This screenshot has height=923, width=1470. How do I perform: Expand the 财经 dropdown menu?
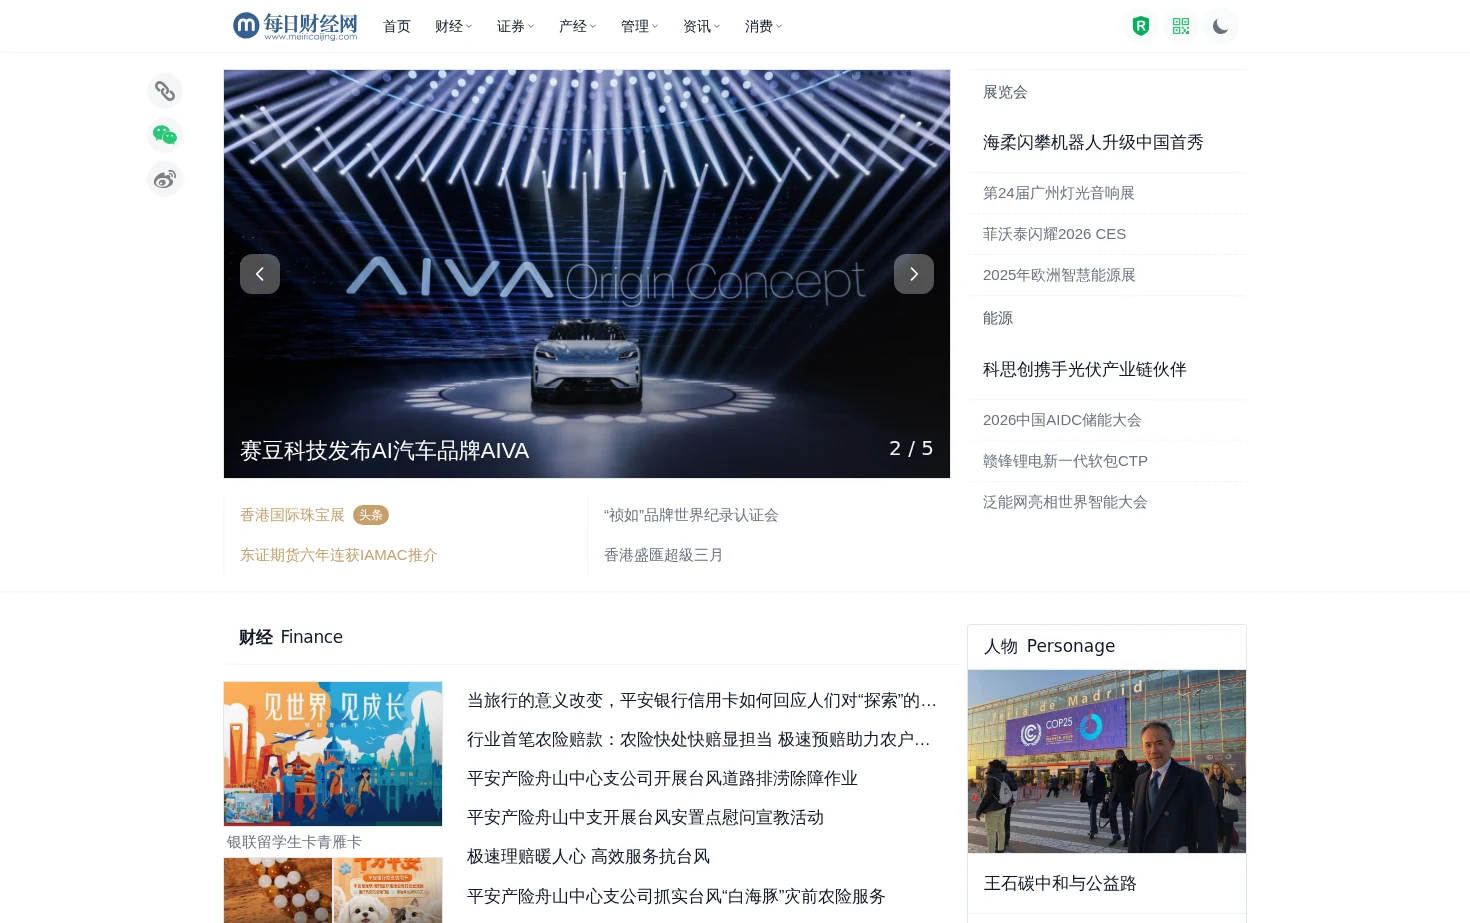tap(453, 26)
